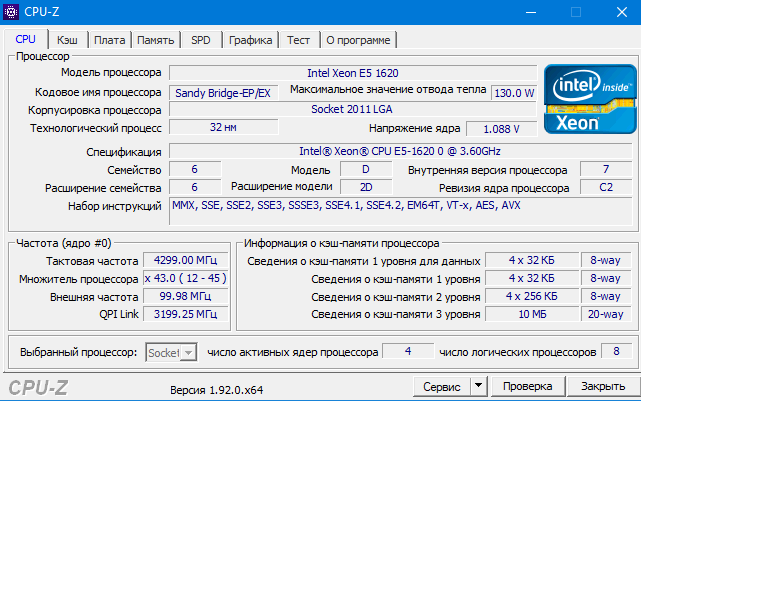
Task: Click the L1 data cache size 4 x 32 КБ
Action: pyautogui.click(x=531, y=260)
